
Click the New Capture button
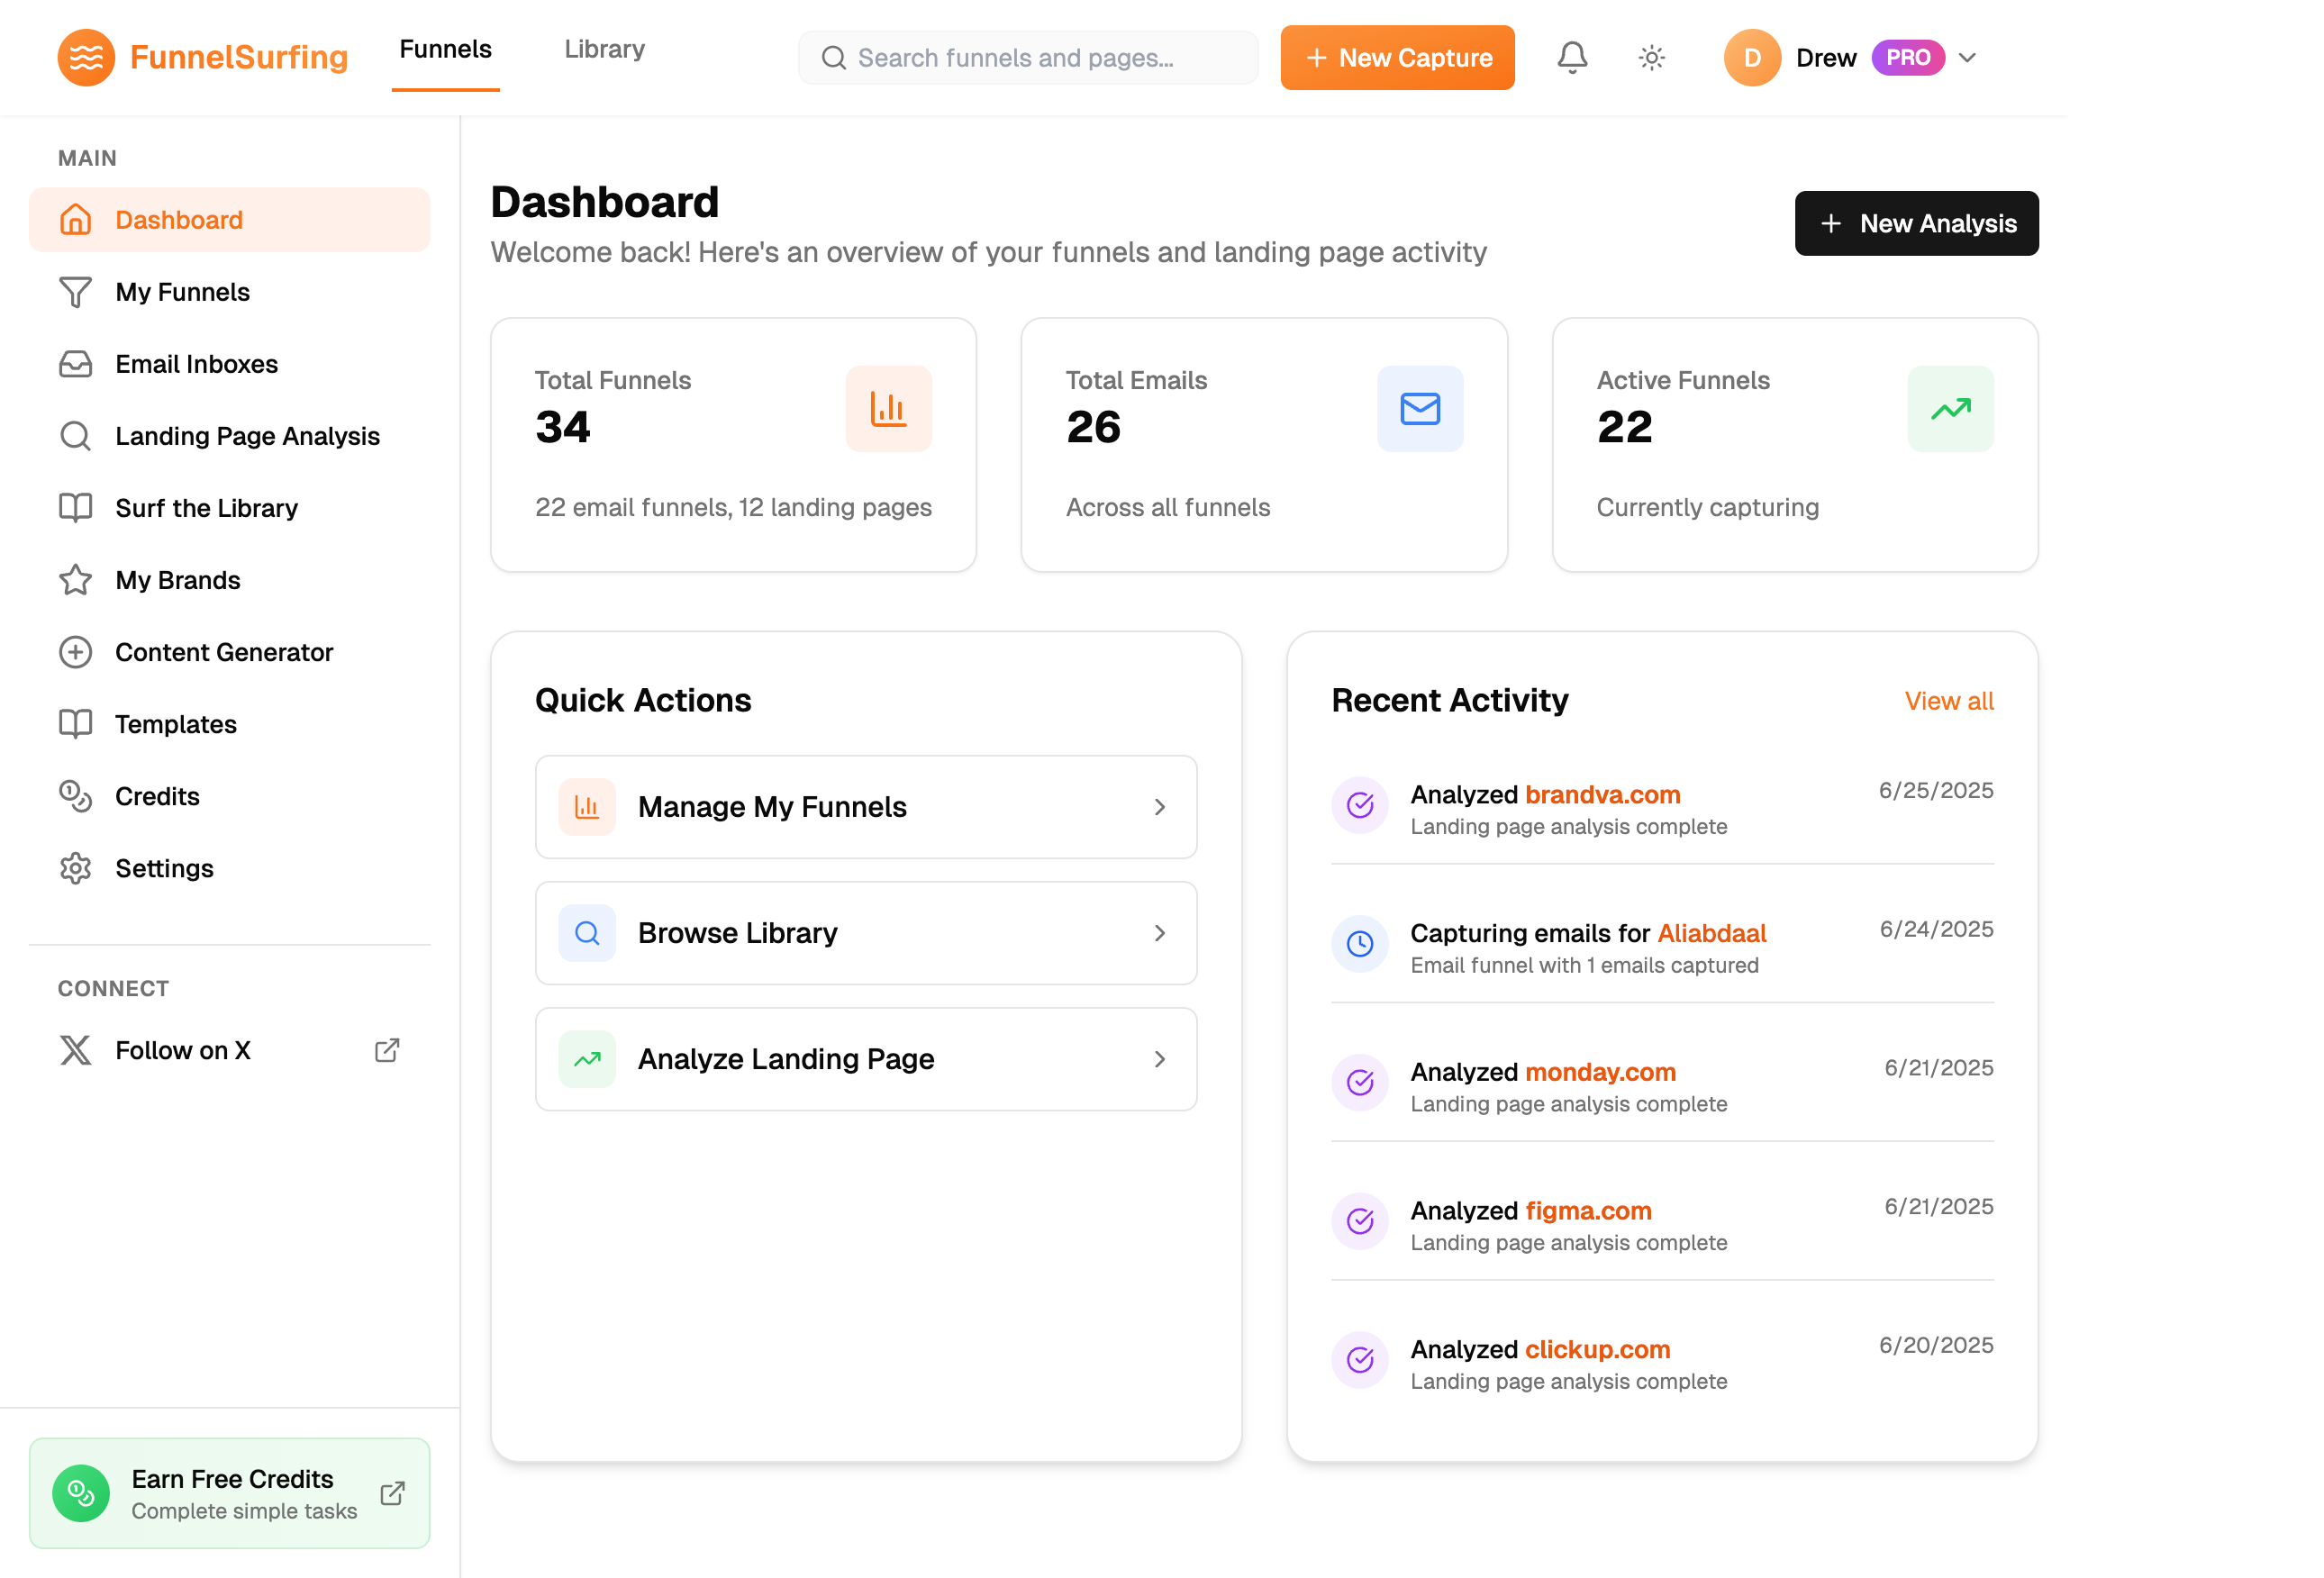(1397, 57)
